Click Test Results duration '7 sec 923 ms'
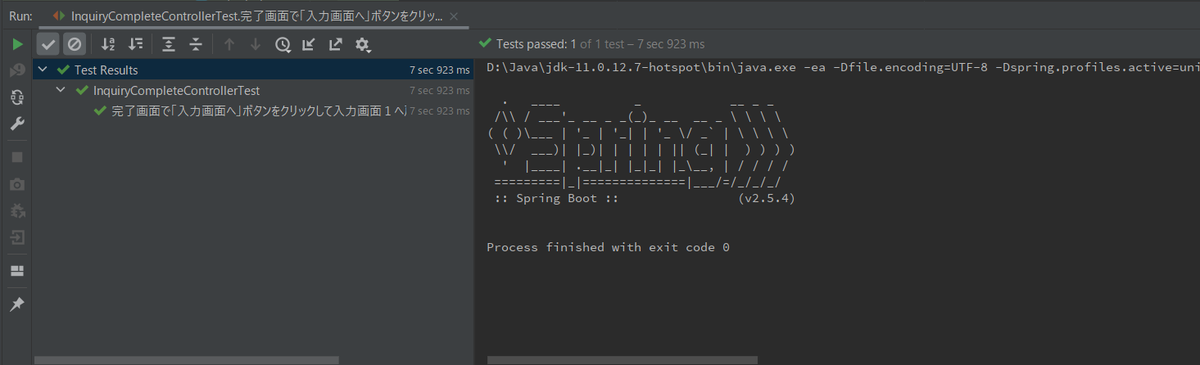This screenshot has height=365, width=1200. pos(439,70)
